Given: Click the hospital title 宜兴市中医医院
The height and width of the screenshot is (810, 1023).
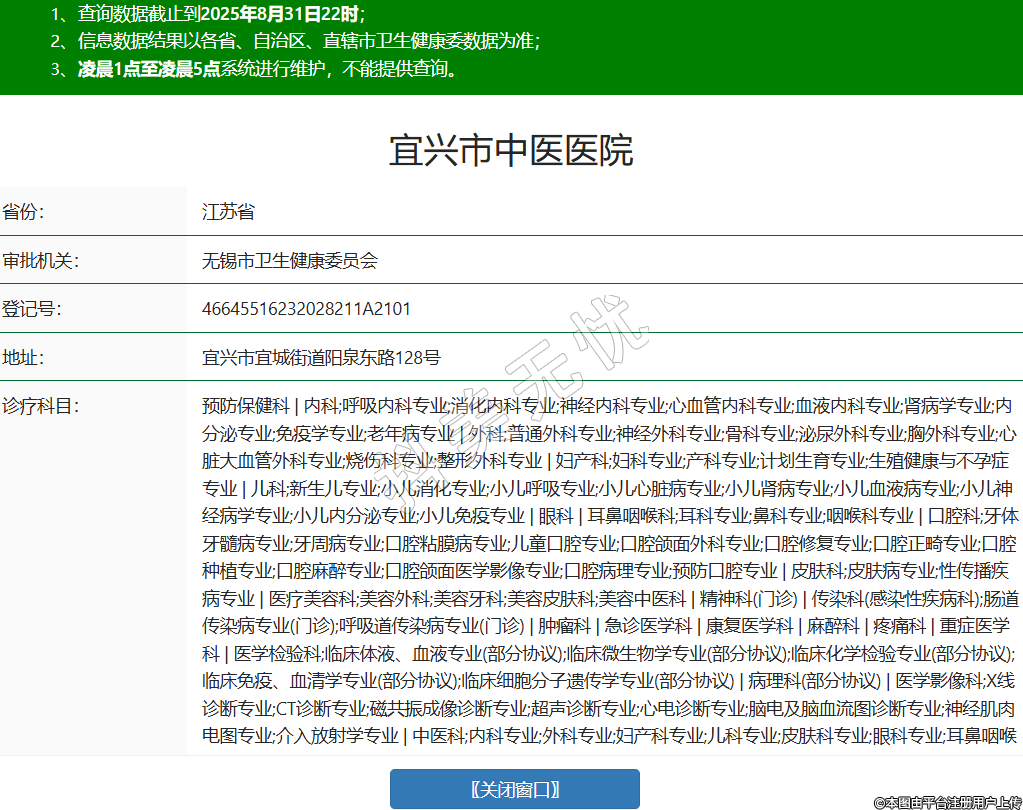Looking at the screenshot, I should [511, 151].
